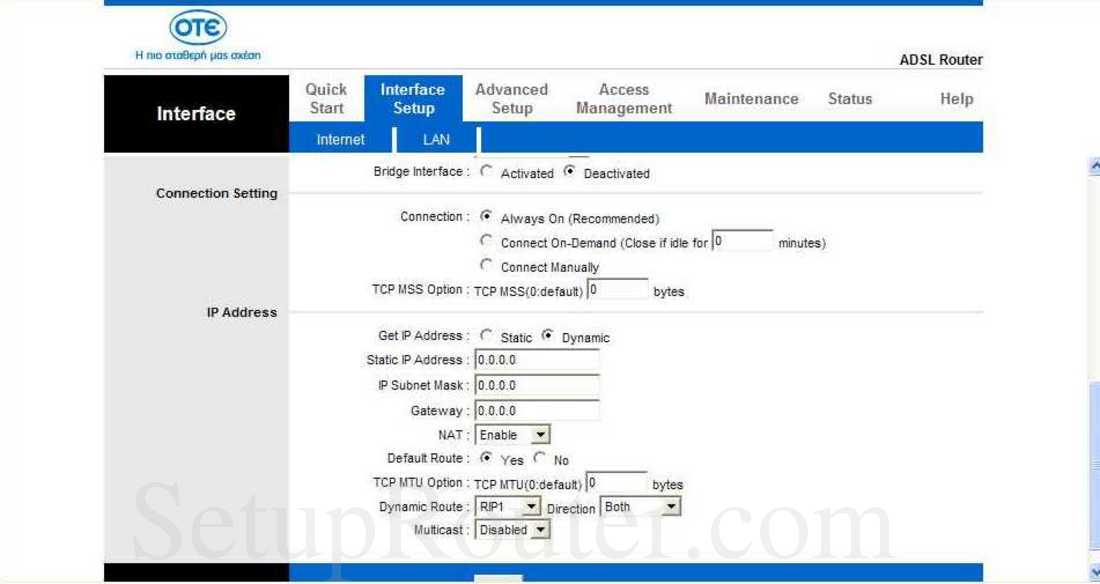Open the Access Management tab
Screen dimensions: 1100x584
click(x=624, y=99)
